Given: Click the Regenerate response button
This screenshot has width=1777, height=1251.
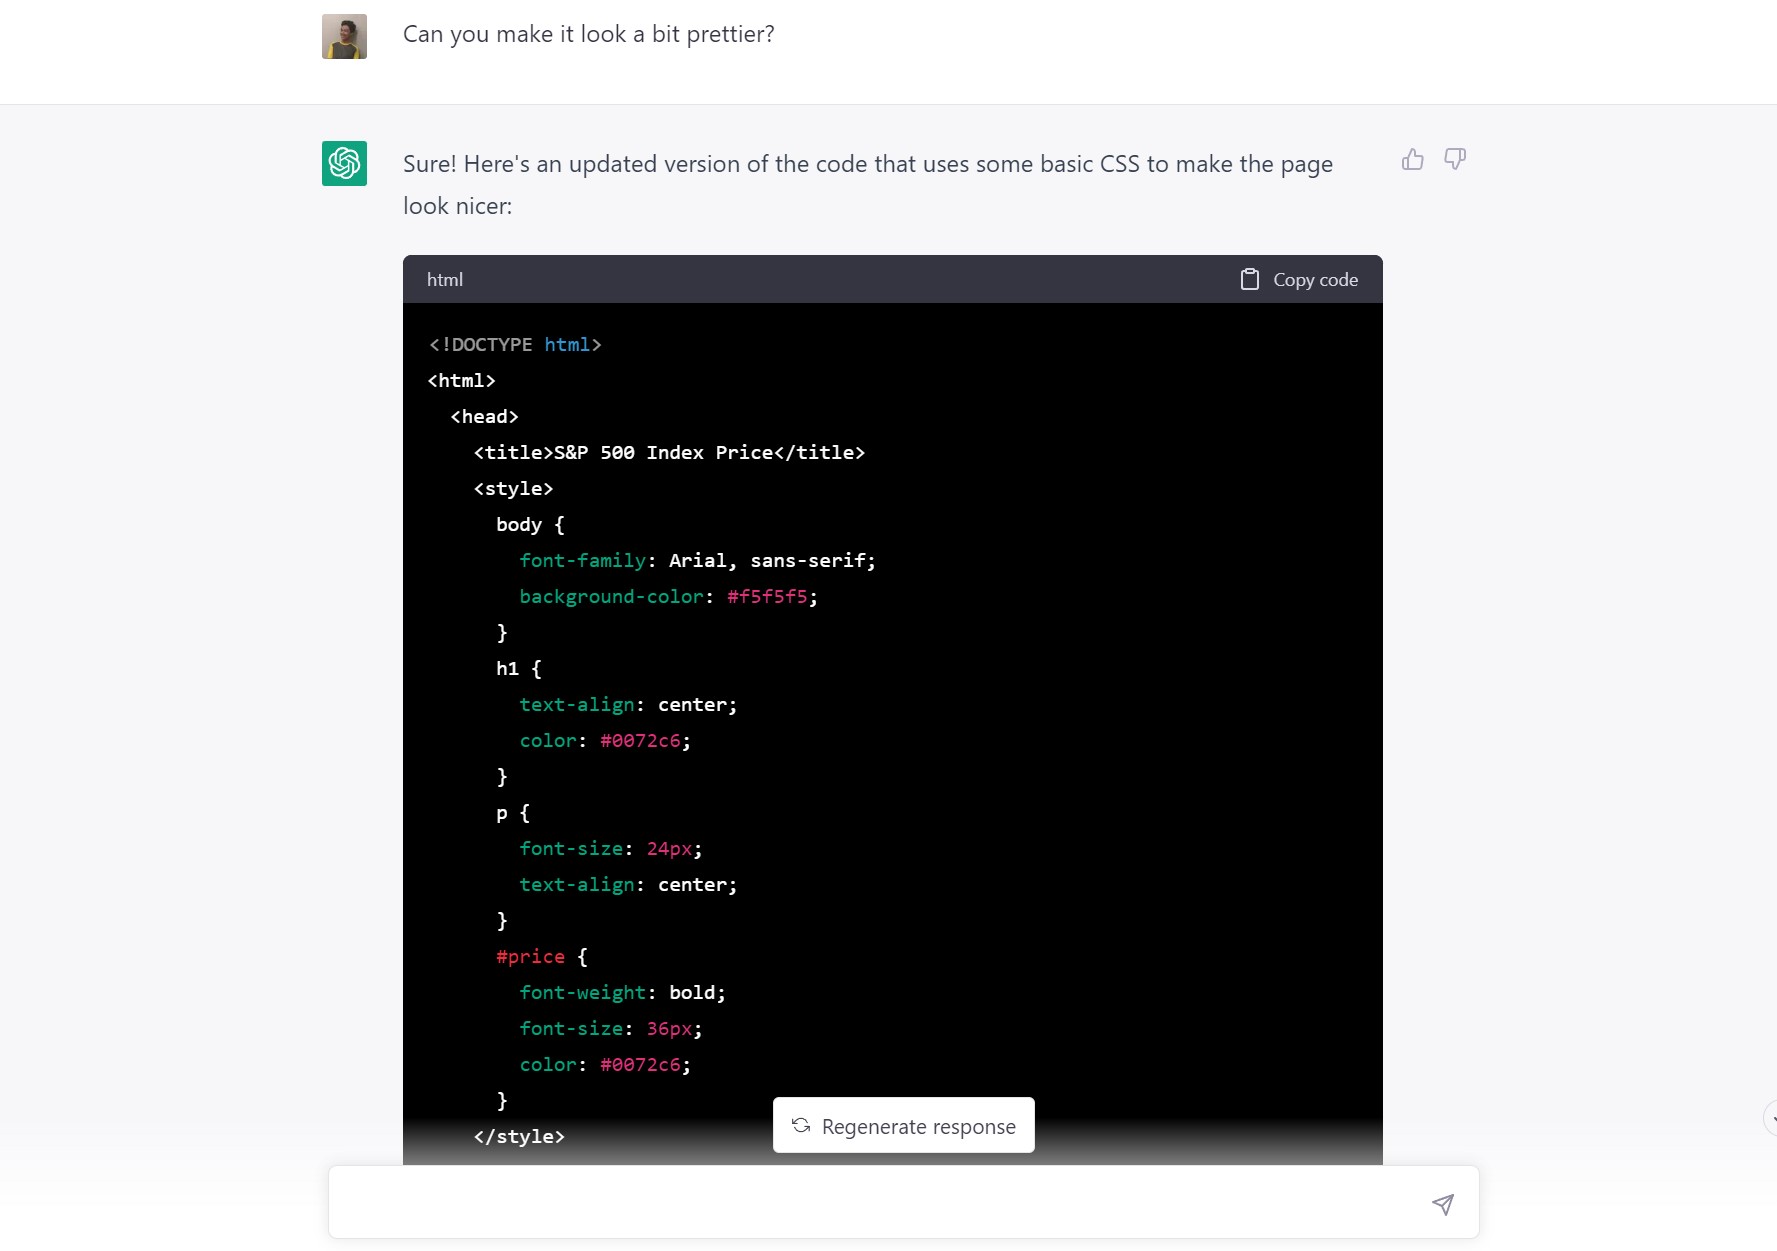Looking at the screenshot, I should [904, 1125].
